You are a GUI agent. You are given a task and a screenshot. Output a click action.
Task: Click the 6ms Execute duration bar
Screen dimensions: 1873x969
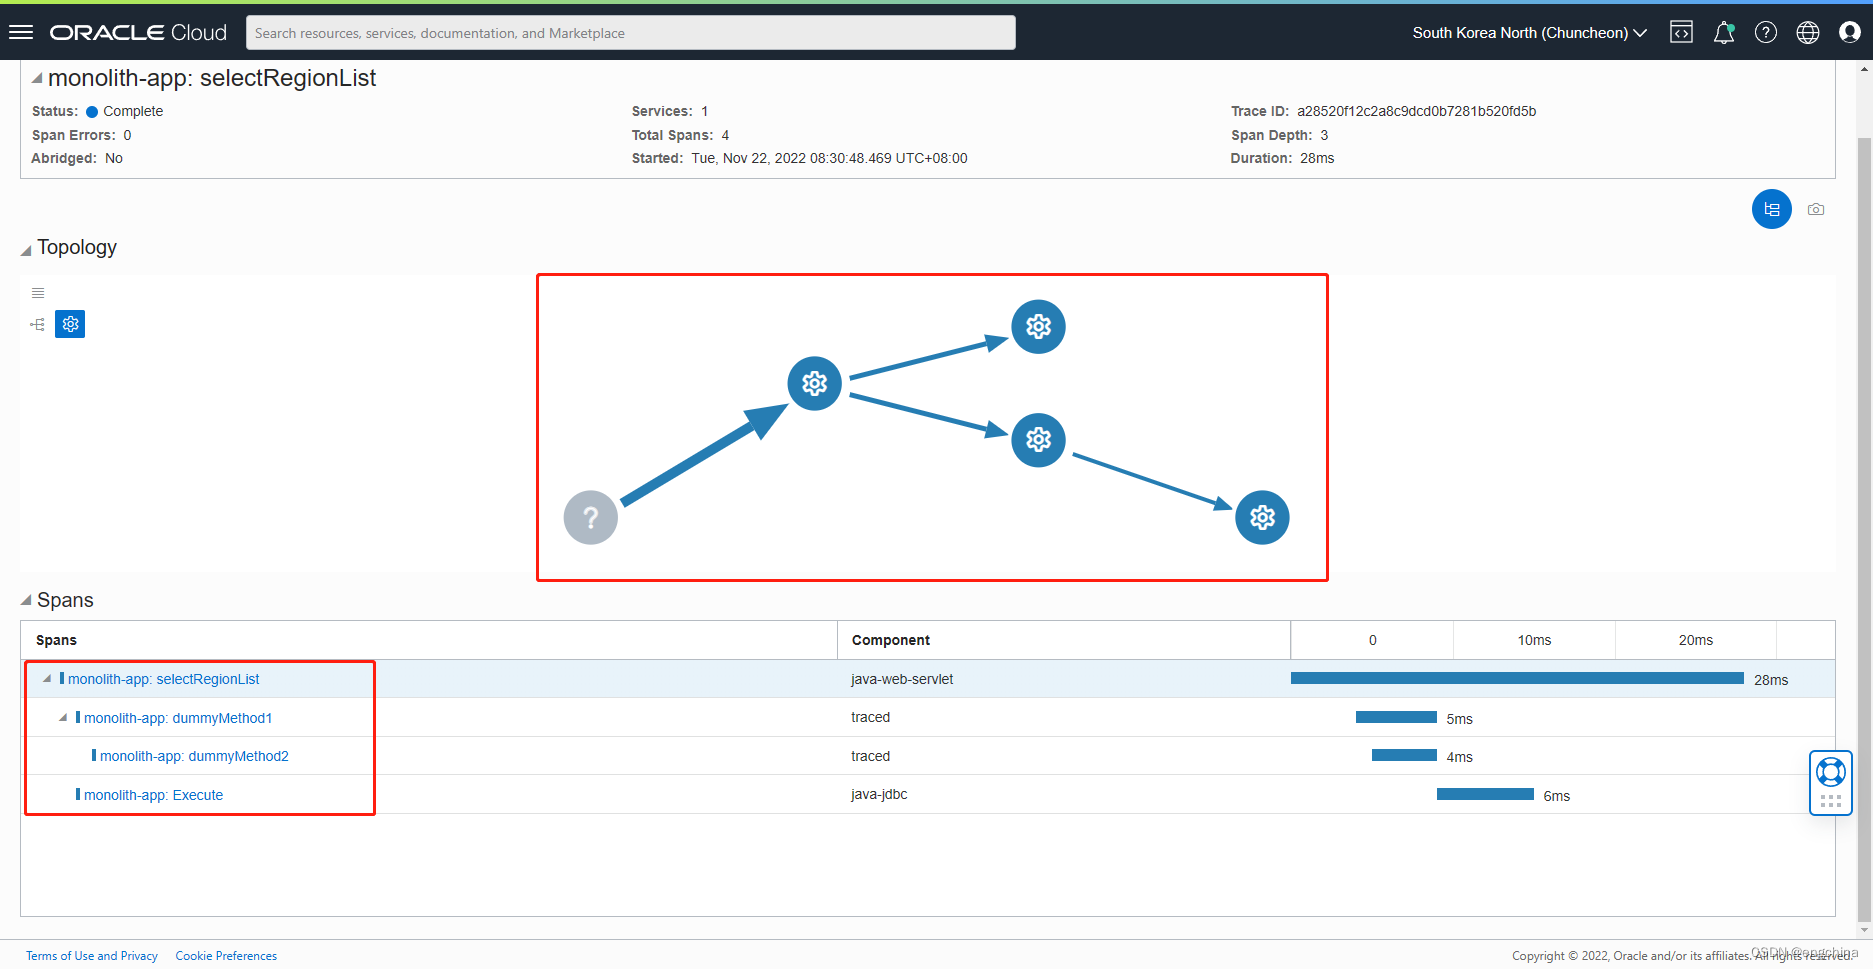[1485, 795]
